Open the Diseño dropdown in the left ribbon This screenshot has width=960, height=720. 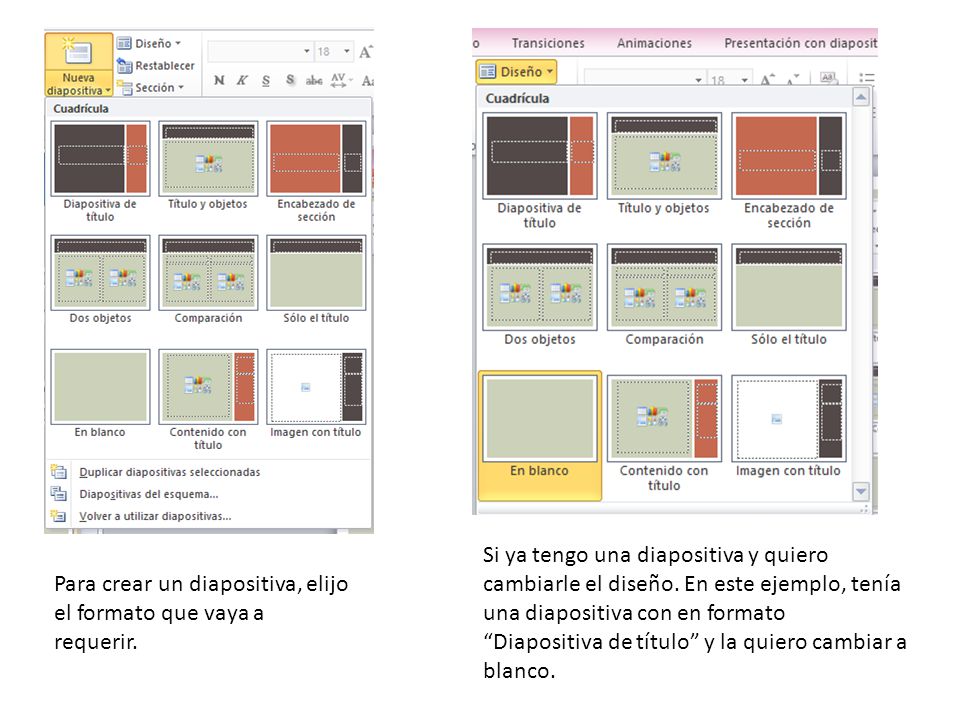click(149, 43)
